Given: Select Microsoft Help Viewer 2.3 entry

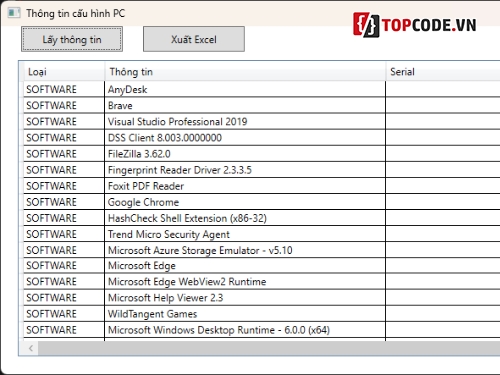Looking at the screenshot, I should tap(245, 298).
